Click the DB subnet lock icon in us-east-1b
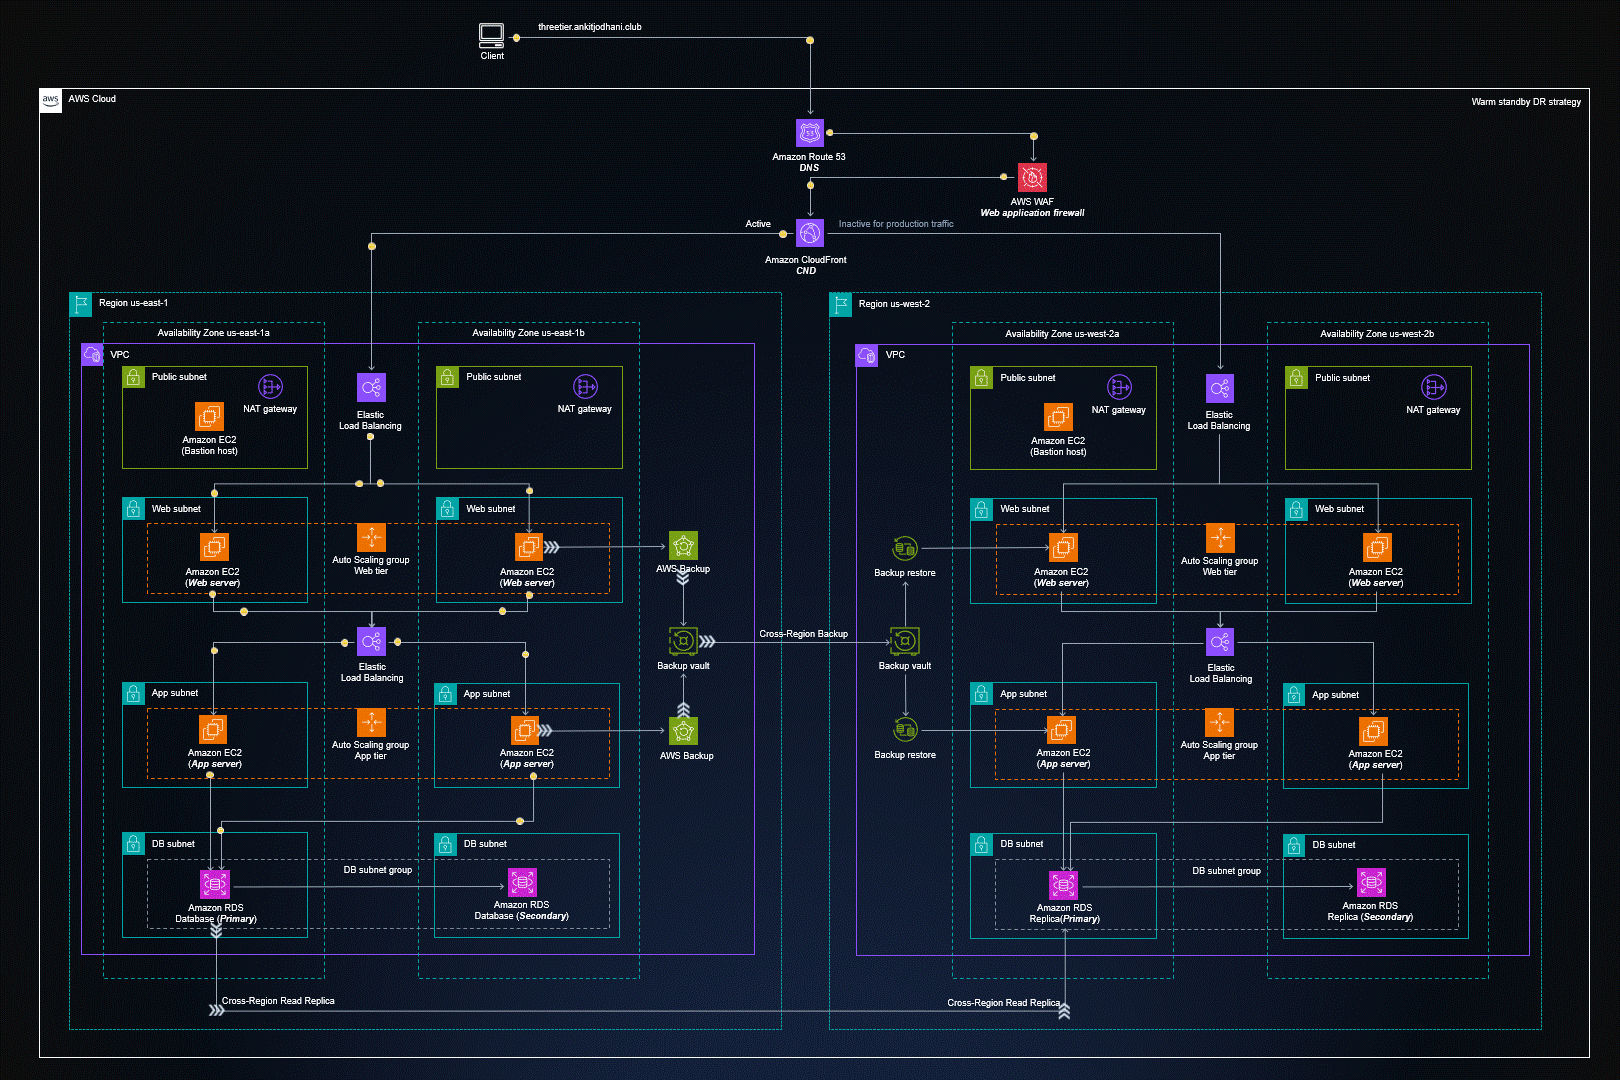 445,844
